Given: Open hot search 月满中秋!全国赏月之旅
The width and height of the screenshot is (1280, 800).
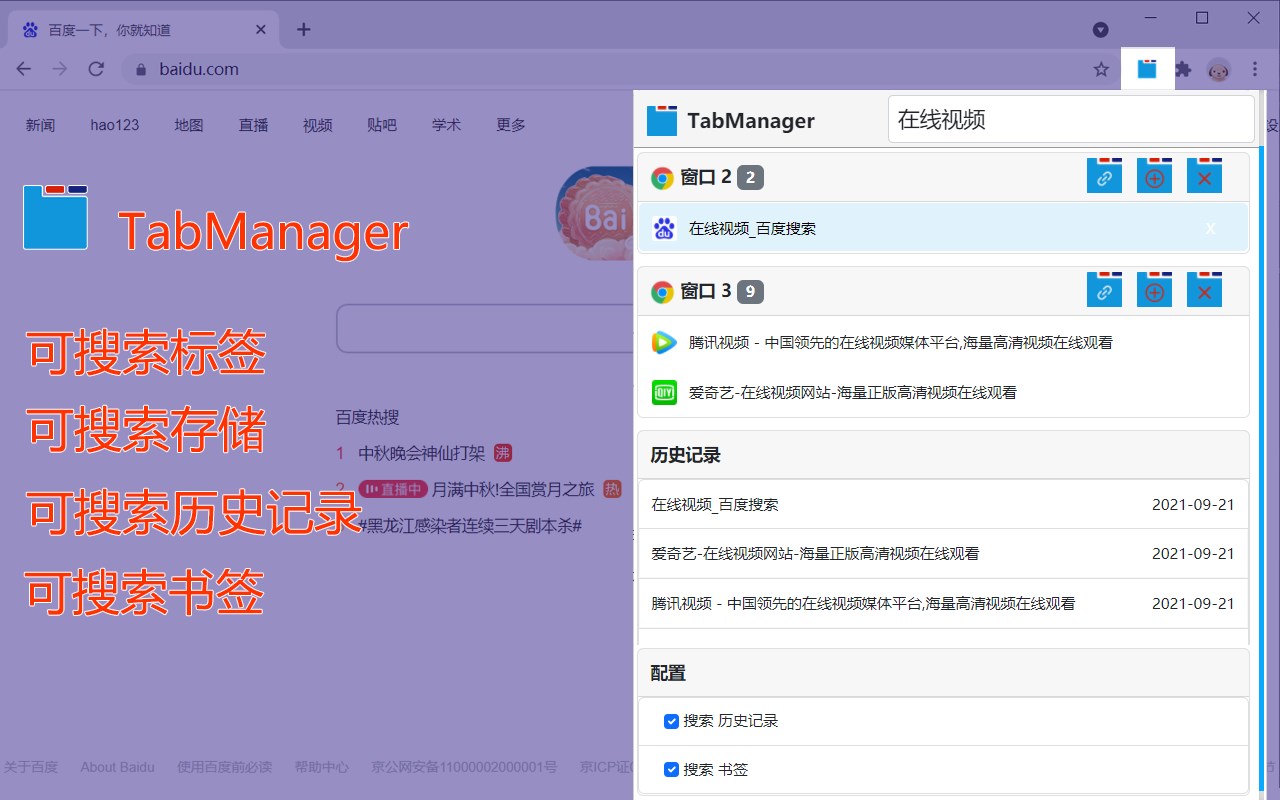Looking at the screenshot, I should point(513,489).
